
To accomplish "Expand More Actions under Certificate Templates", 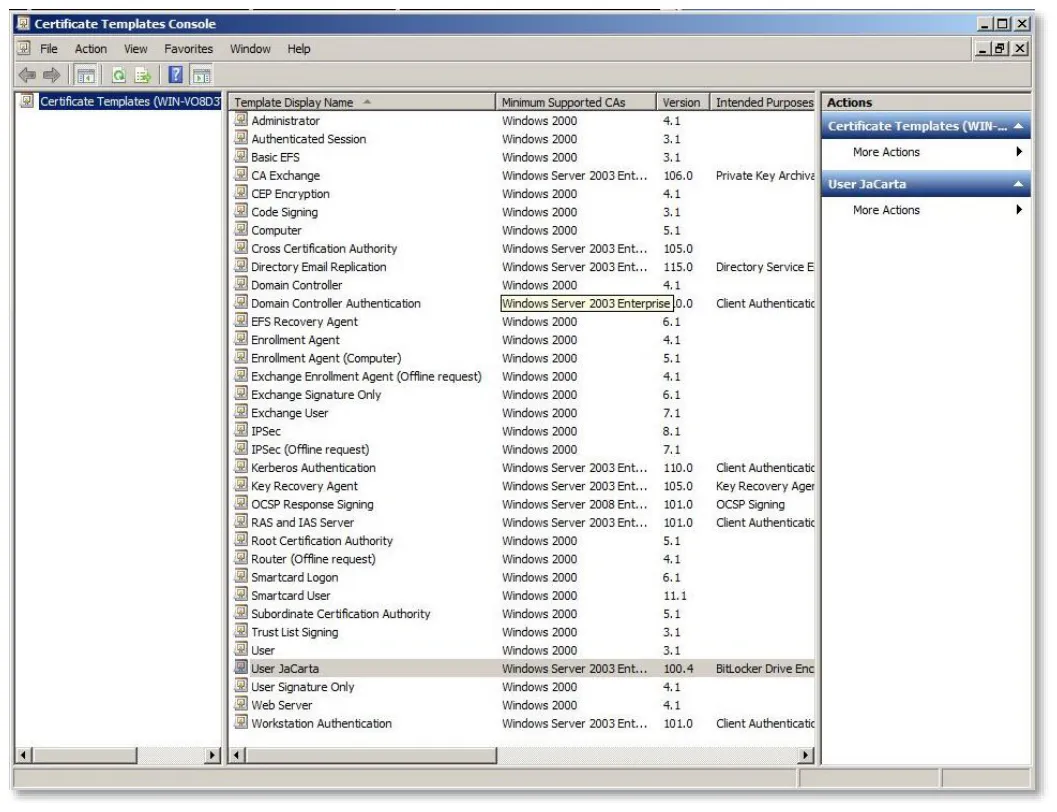I will coord(926,152).
